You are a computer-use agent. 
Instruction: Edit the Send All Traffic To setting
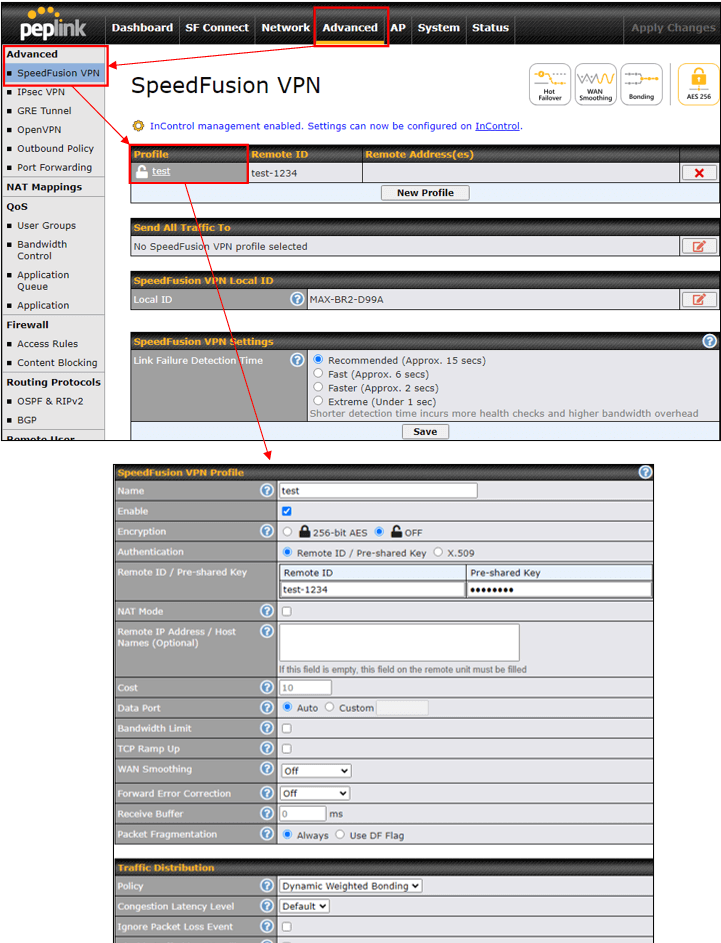pos(699,246)
